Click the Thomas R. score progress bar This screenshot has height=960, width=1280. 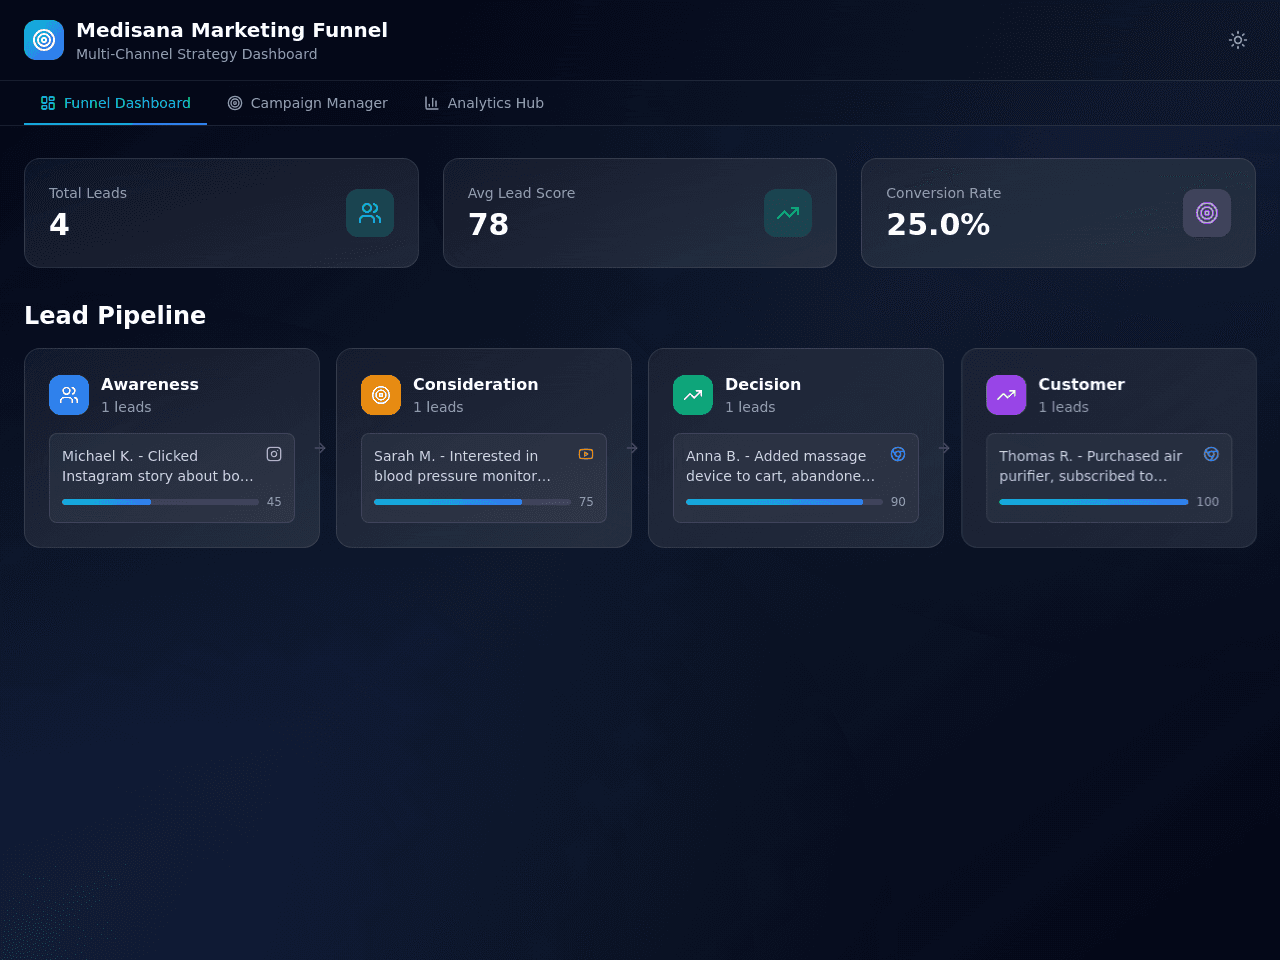[1094, 502]
